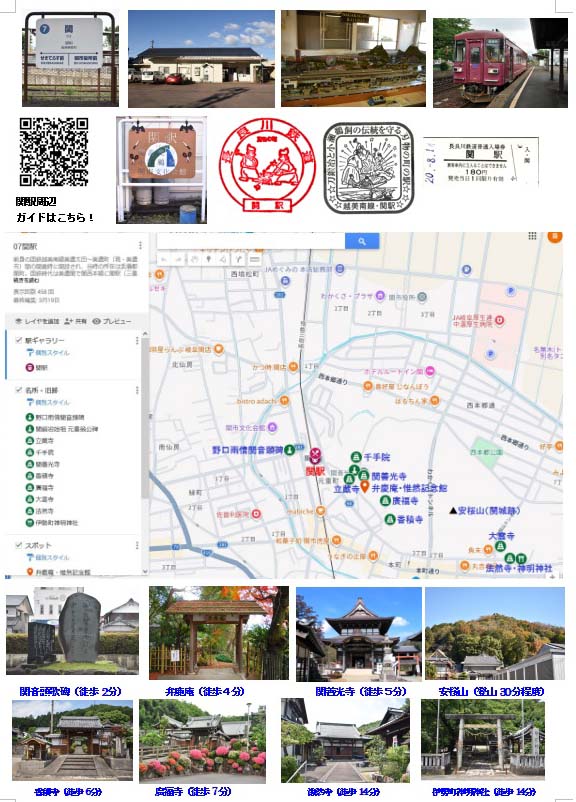576x802 pixels.
Task: Select 千手院 in the layer list
Action: pyautogui.click(x=40, y=452)
